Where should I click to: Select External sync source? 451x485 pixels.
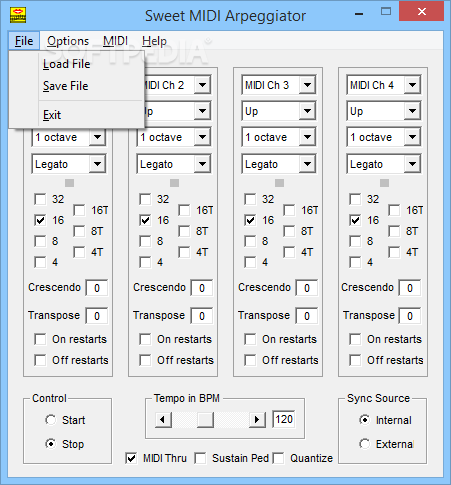(365, 444)
